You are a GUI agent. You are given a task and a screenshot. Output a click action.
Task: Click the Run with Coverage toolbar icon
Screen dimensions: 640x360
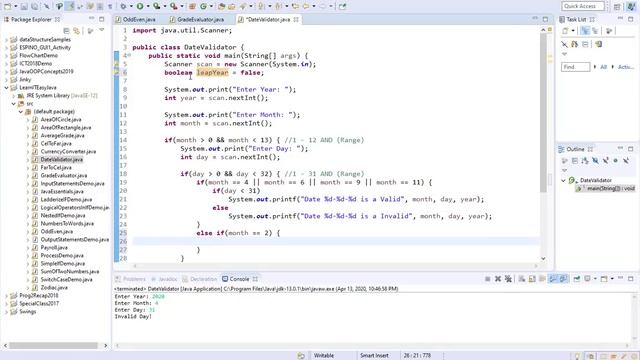point(156,7)
